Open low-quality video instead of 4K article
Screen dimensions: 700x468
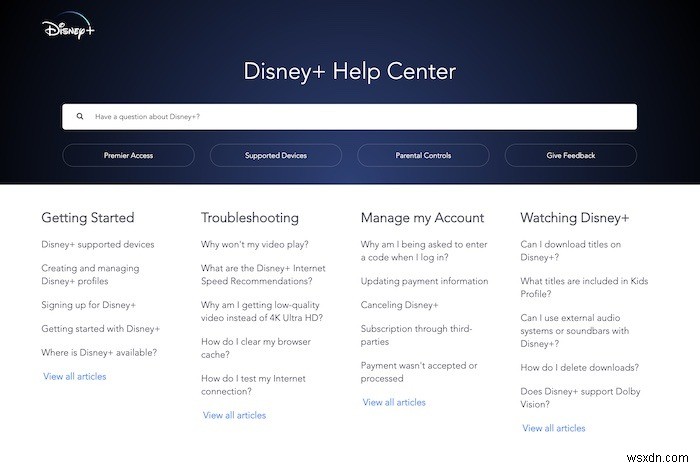coord(262,311)
